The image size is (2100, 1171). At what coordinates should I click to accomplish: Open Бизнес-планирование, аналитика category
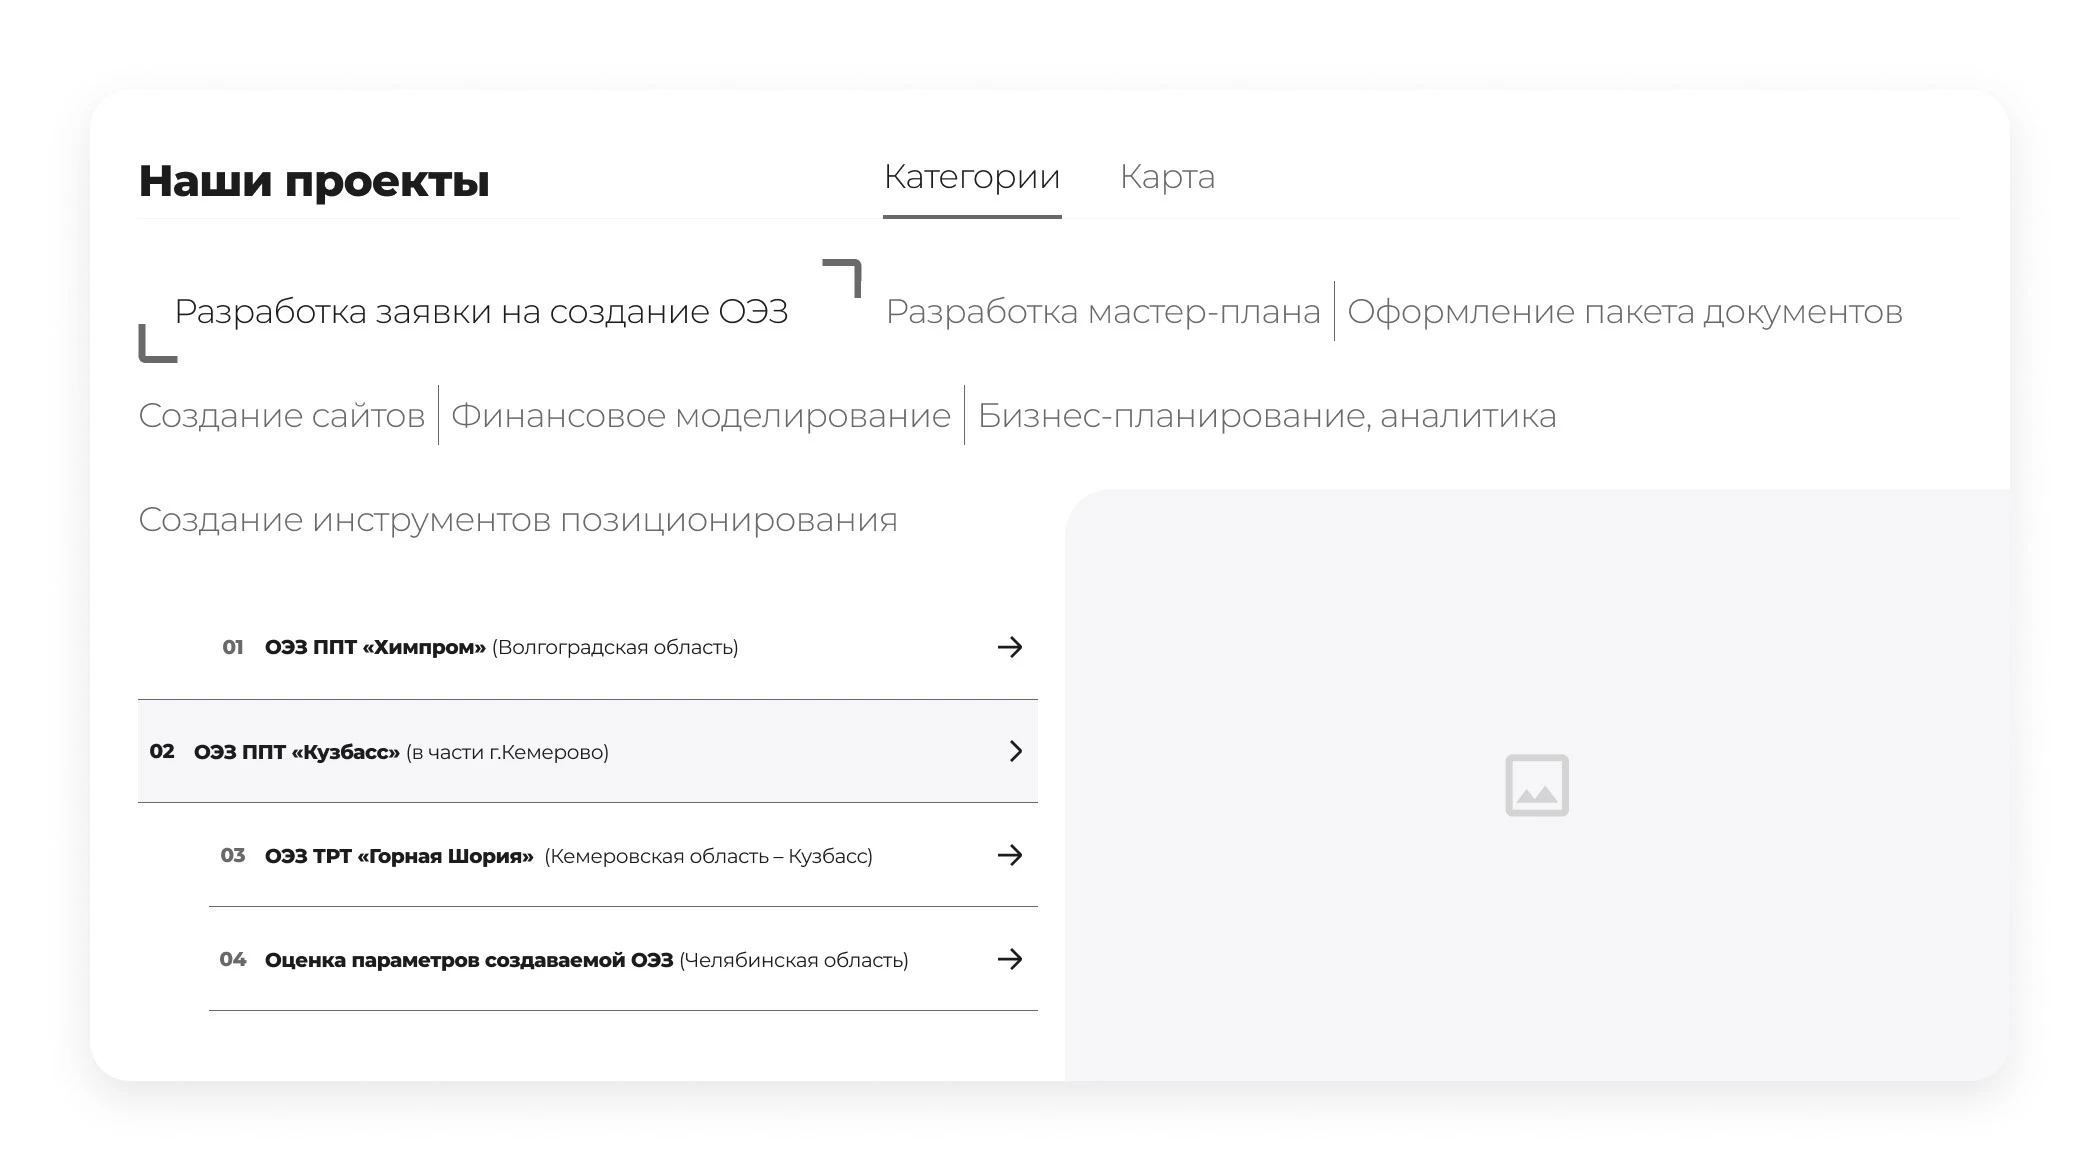pyautogui.click(x=1266, y=416)
